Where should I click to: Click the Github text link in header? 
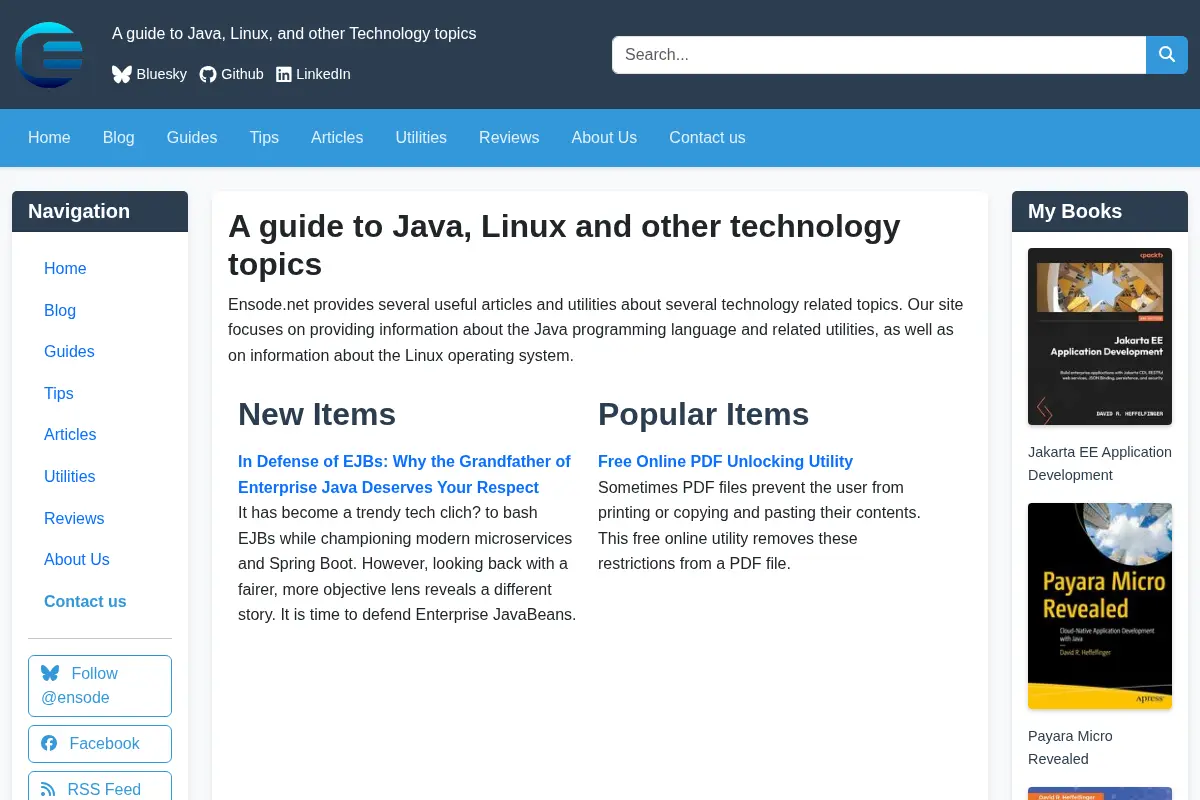click(x=242, y=74)
